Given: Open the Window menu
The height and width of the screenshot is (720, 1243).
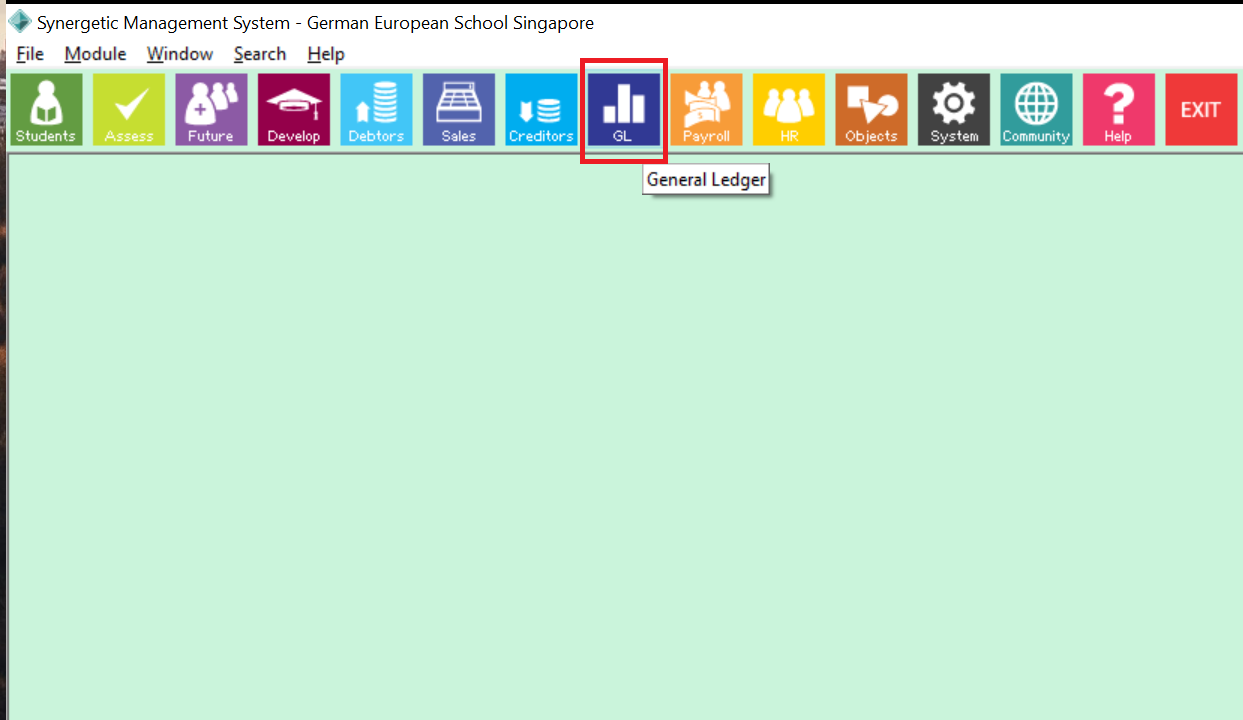Looking at the screenshot, I should click(179, 54).
